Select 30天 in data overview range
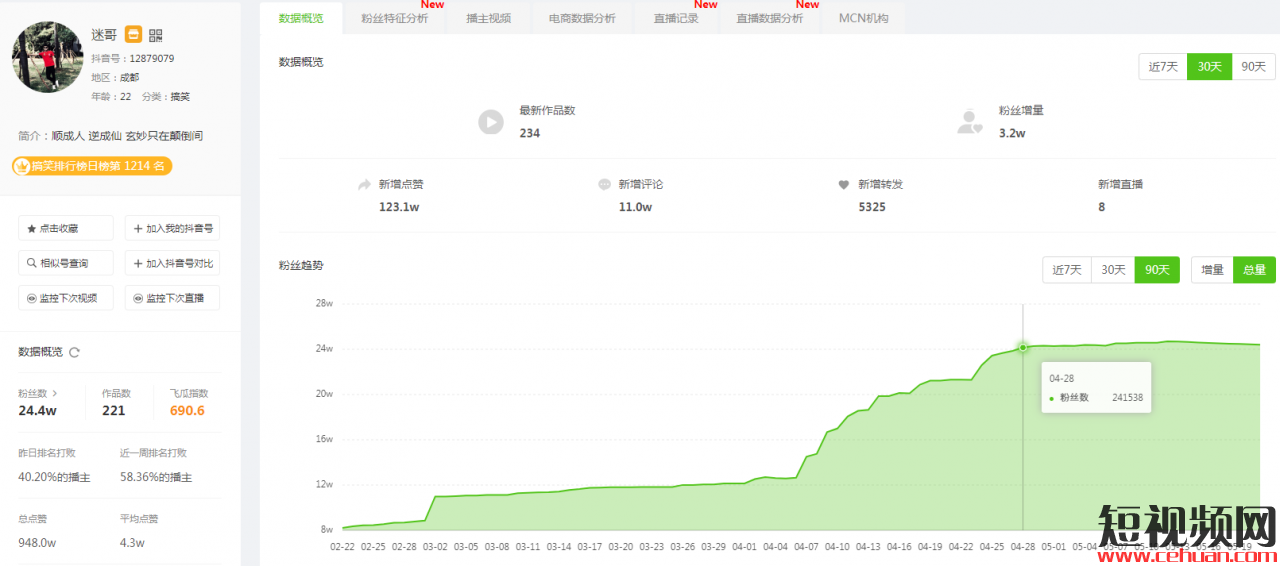 (x=1209, y=66)
